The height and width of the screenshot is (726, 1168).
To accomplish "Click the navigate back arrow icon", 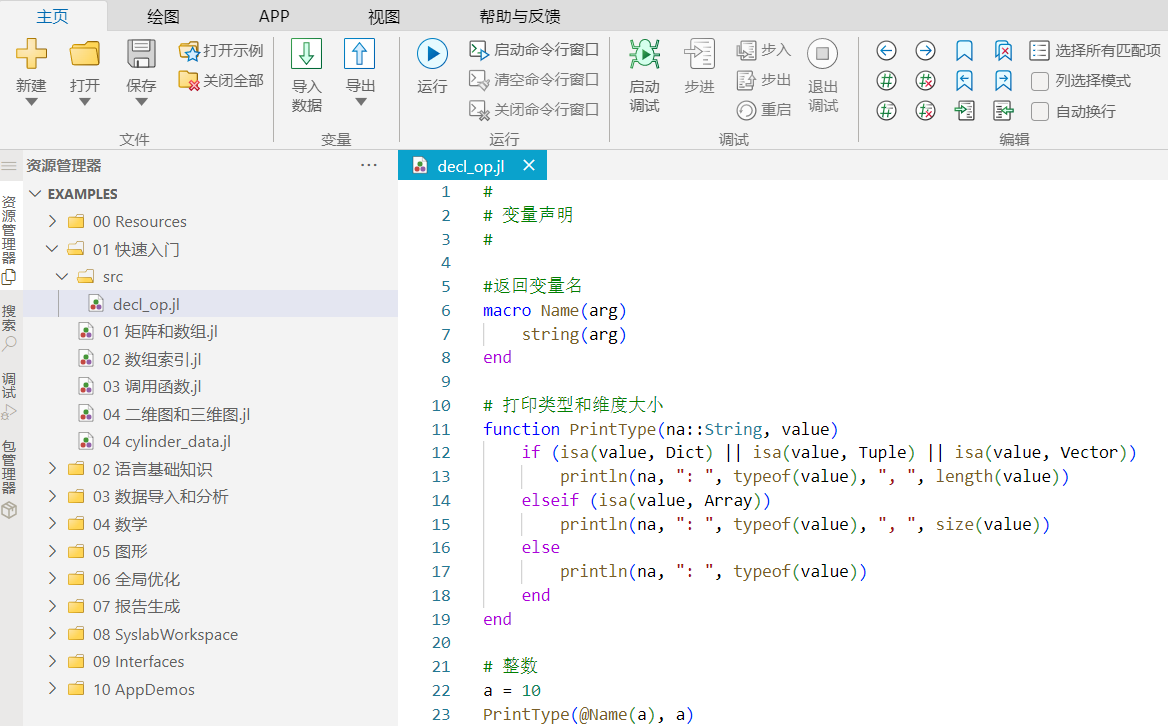I will 886,51.
